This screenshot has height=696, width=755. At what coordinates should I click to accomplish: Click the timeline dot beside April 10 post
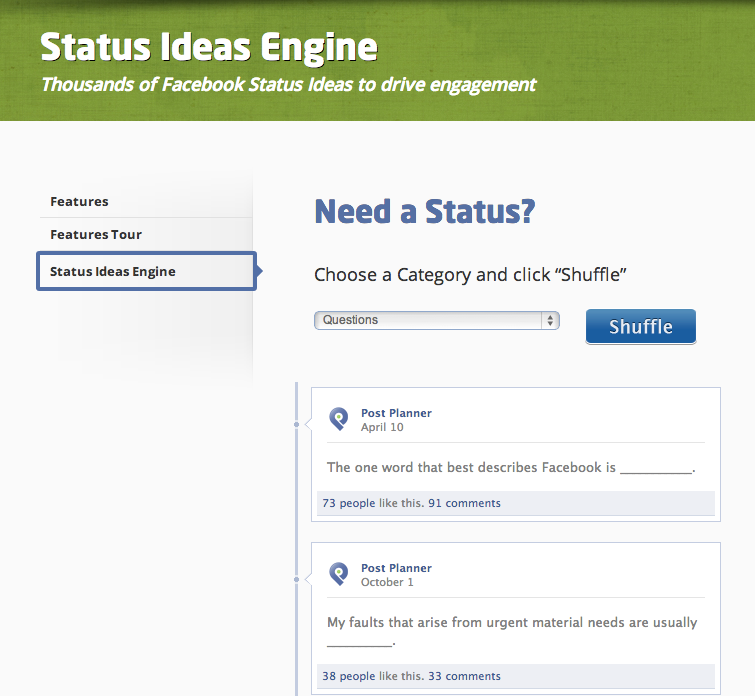point(297,425)
